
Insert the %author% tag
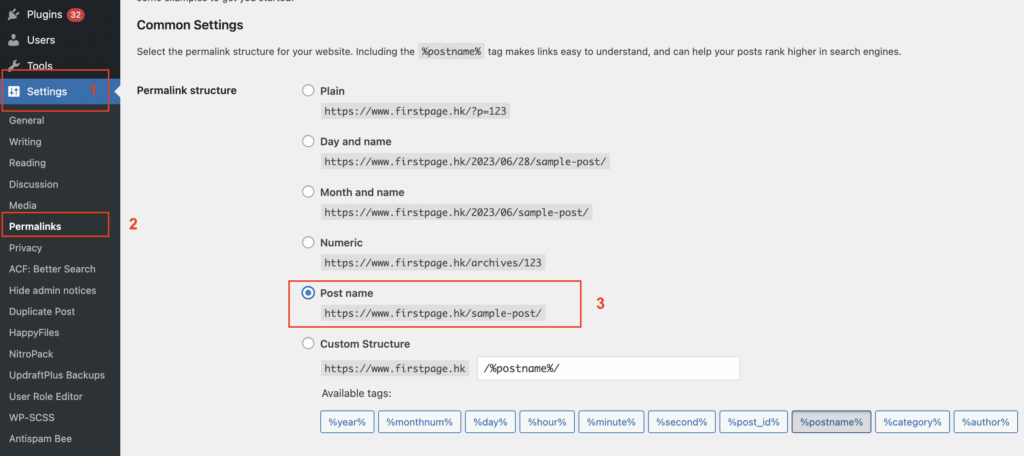(x=986, y=422)
